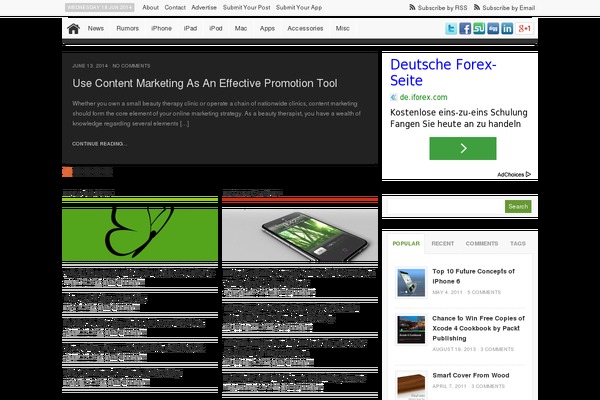Open the smartphone concept post thumbnail
600x400 pixels.
pos(300,238)
